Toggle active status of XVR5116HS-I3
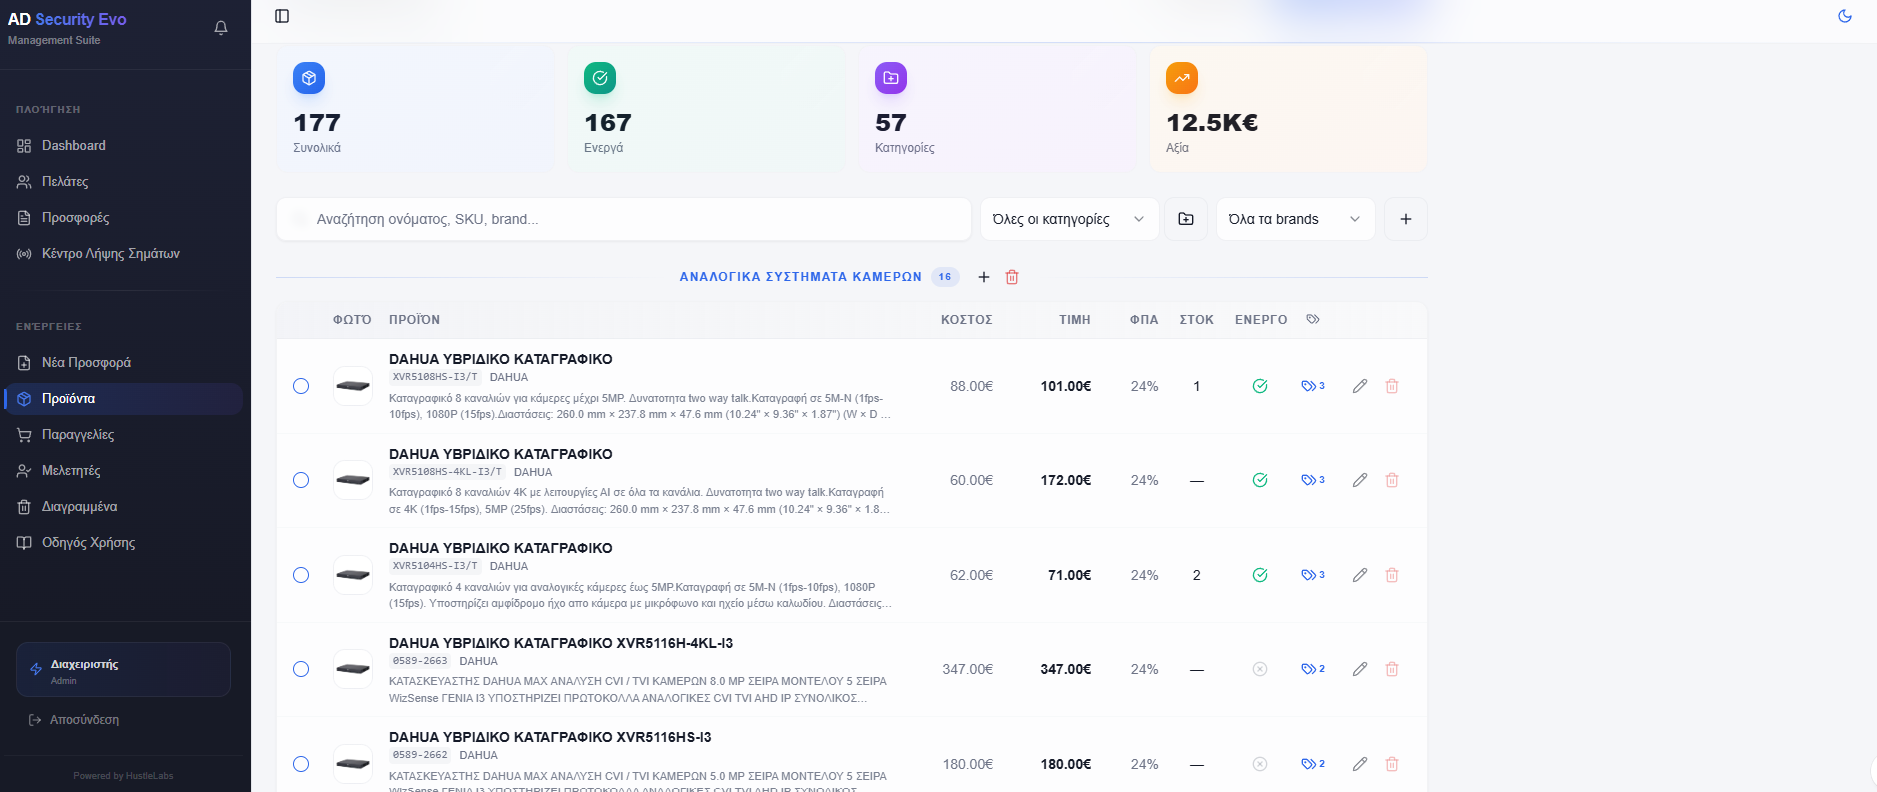 pos(1260,764)
